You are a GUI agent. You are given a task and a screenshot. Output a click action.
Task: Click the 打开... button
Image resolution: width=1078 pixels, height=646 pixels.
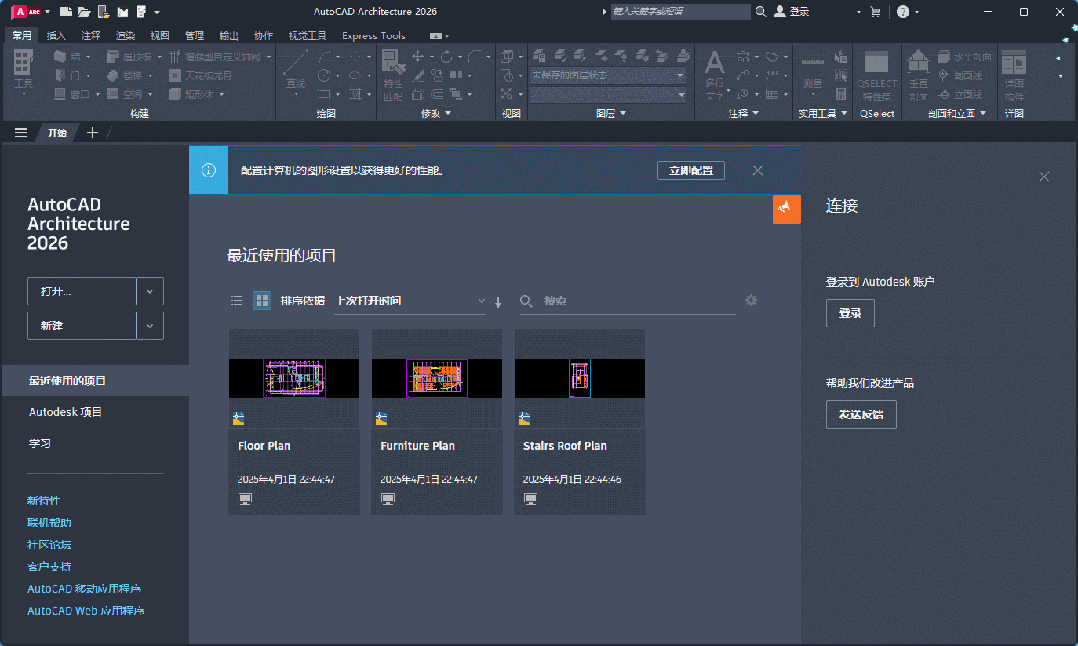pyautogui.click(x=81, y=291)
